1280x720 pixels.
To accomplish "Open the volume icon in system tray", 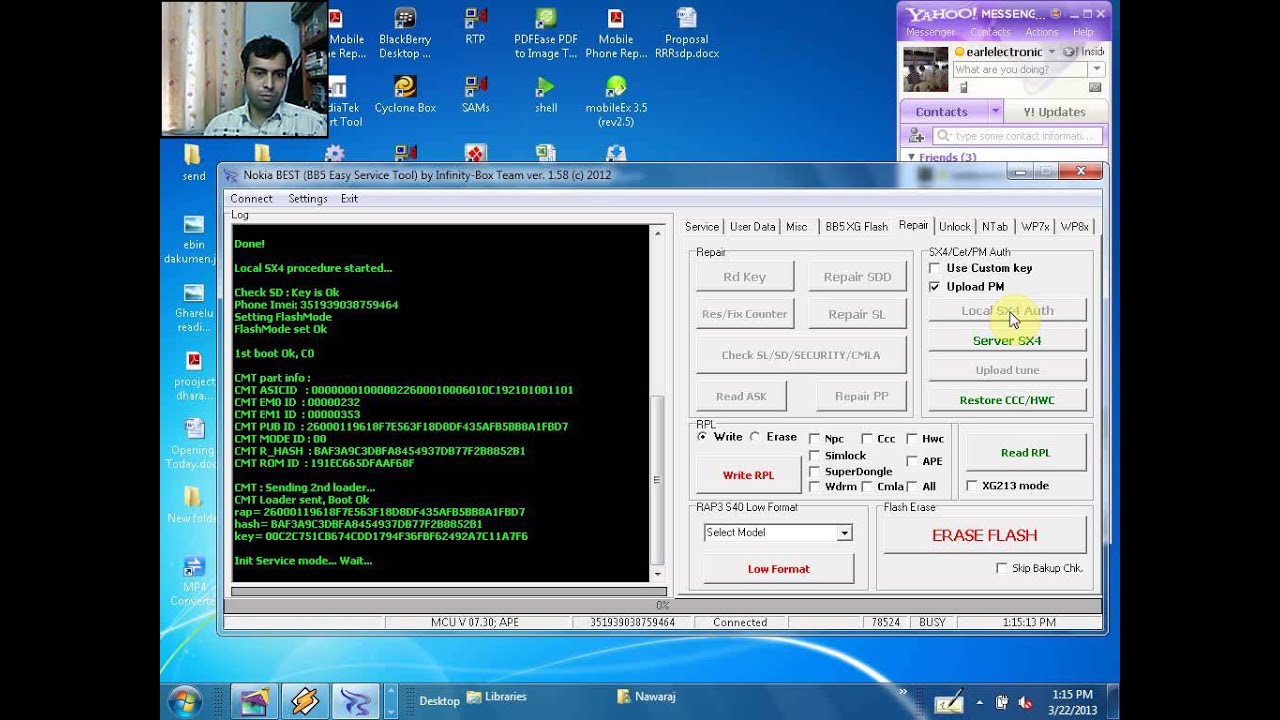I will click(1023, 702).
